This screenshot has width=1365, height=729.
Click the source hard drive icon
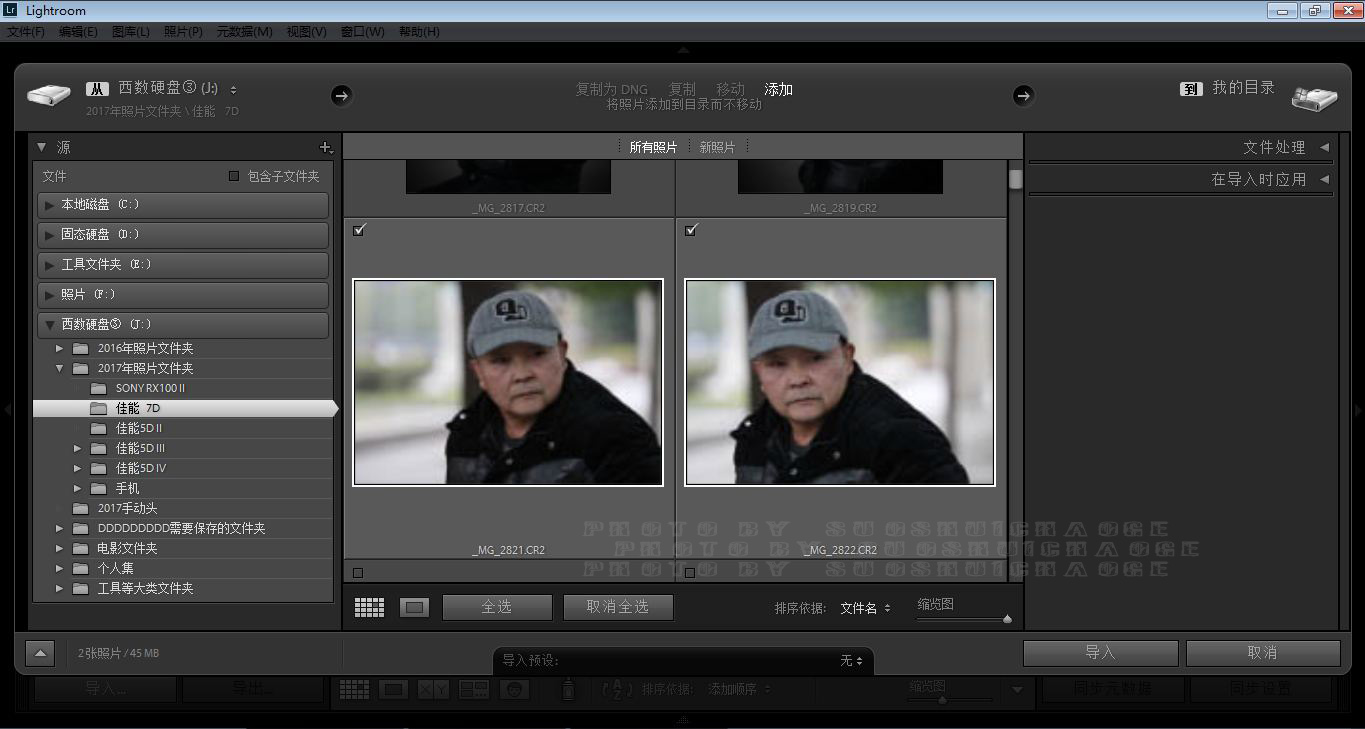[49, 96]
